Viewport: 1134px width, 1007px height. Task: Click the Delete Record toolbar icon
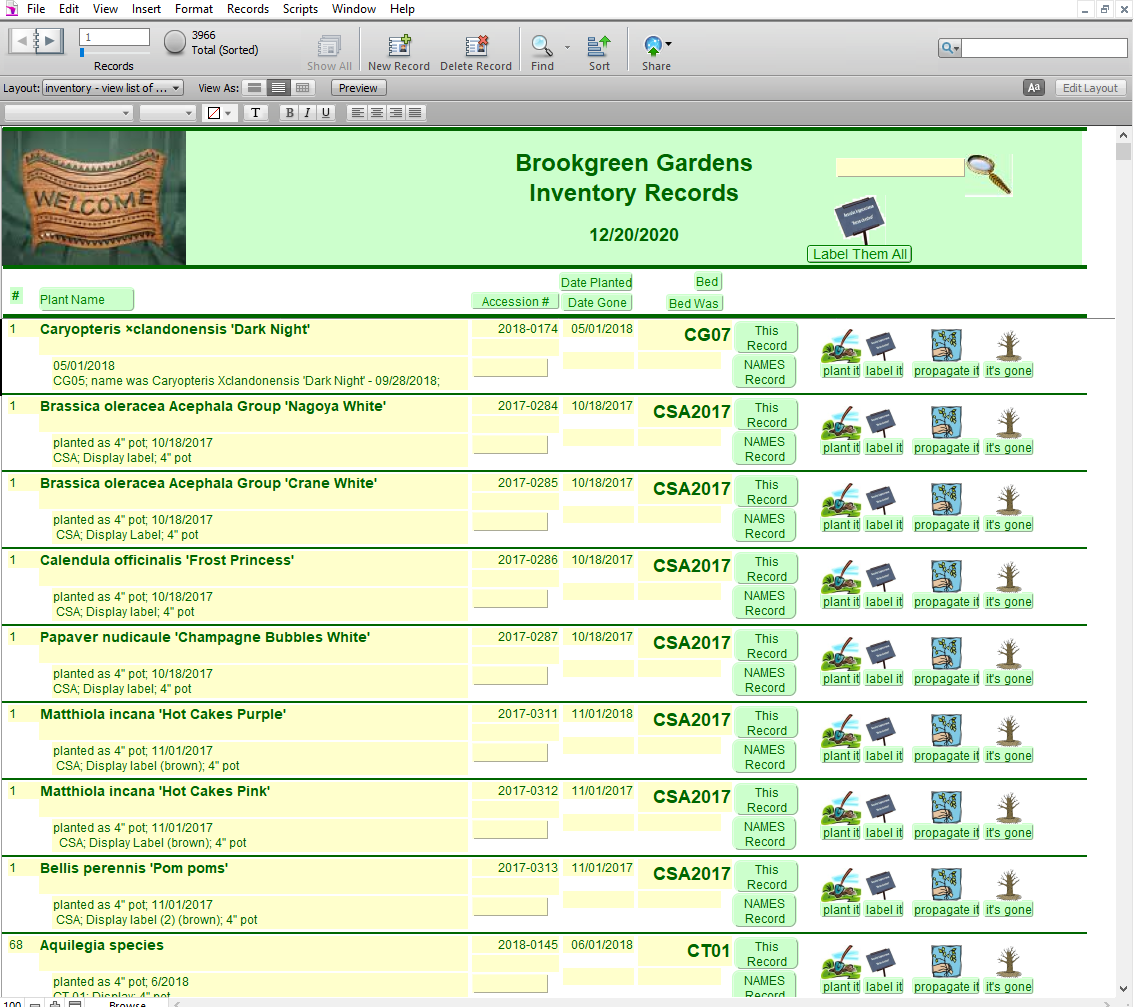tap(477, 46)
